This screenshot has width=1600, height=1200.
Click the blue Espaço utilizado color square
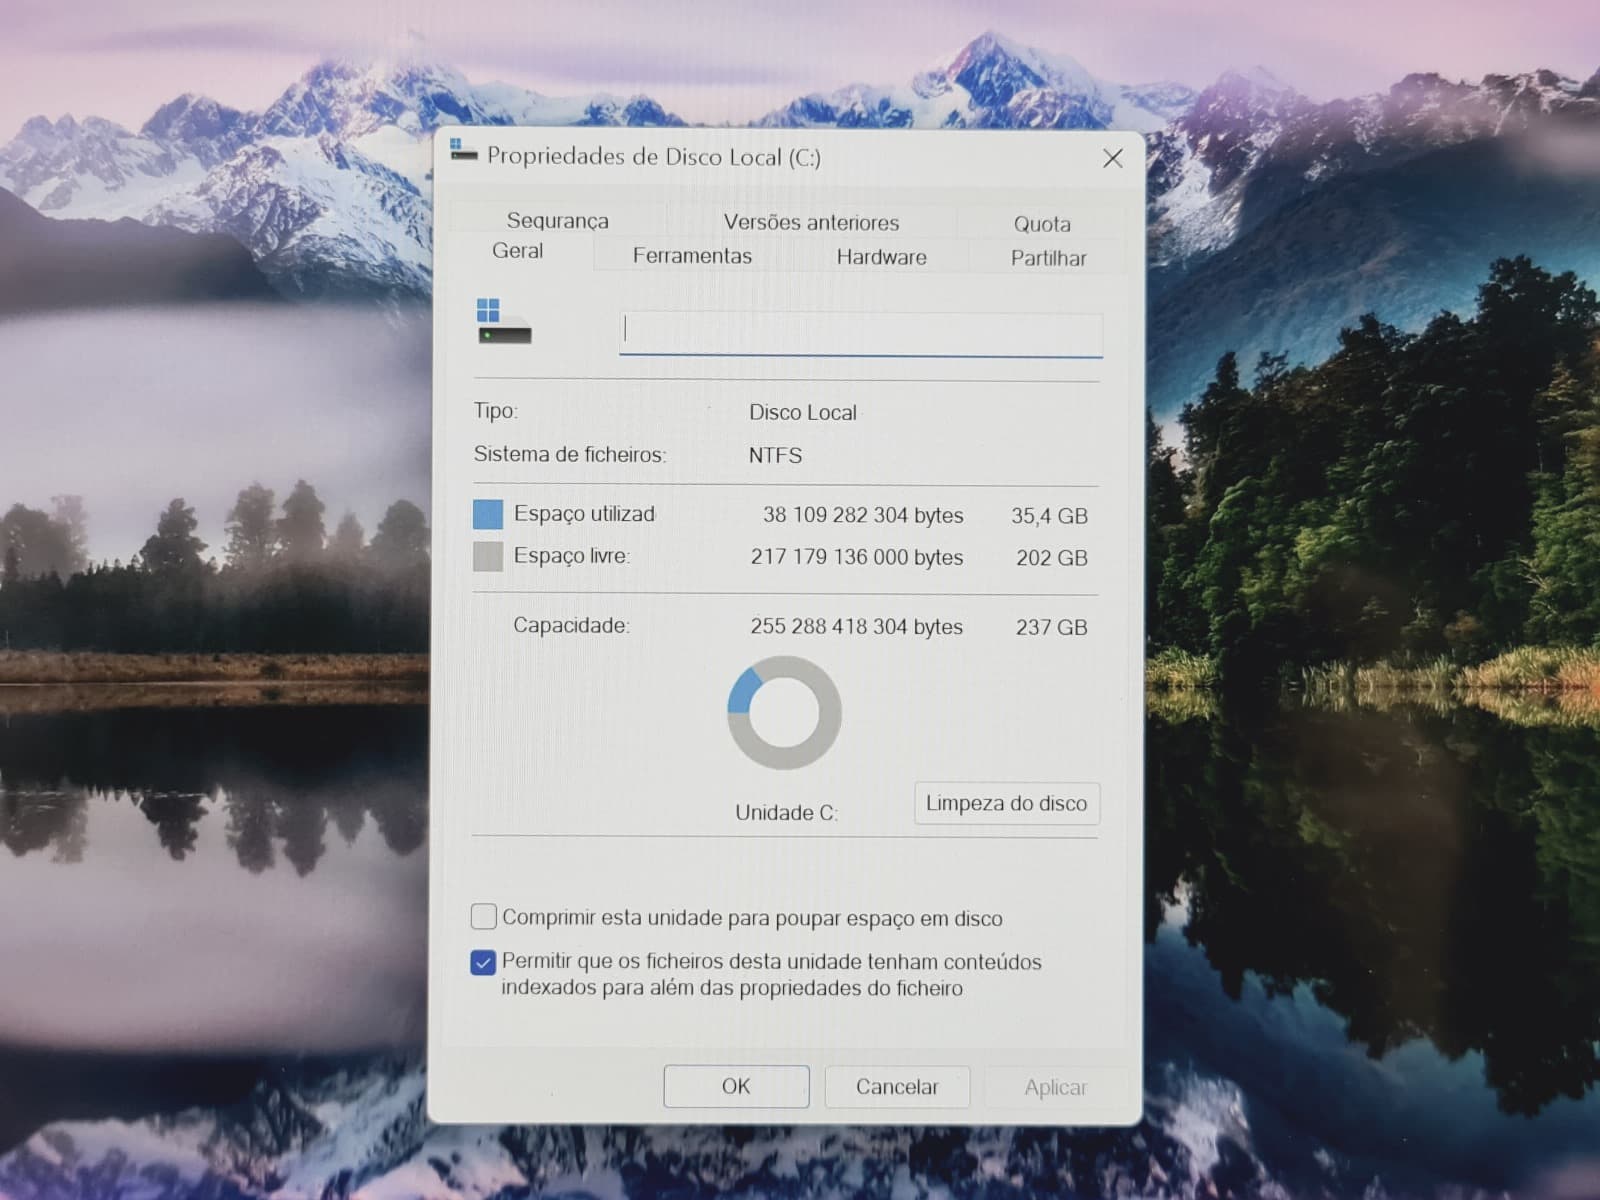tap(488, 514)
